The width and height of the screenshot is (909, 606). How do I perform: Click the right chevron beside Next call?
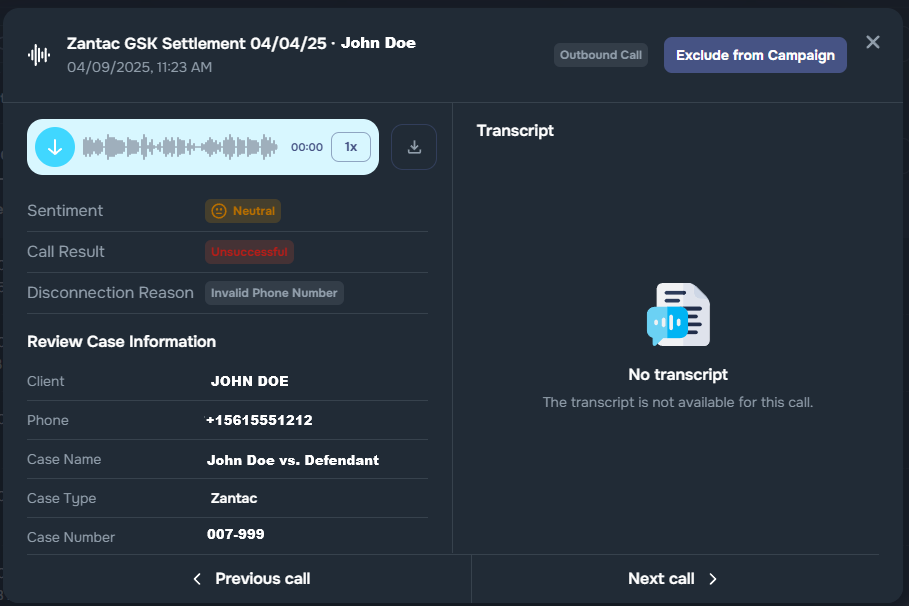[x=712, y=578]
